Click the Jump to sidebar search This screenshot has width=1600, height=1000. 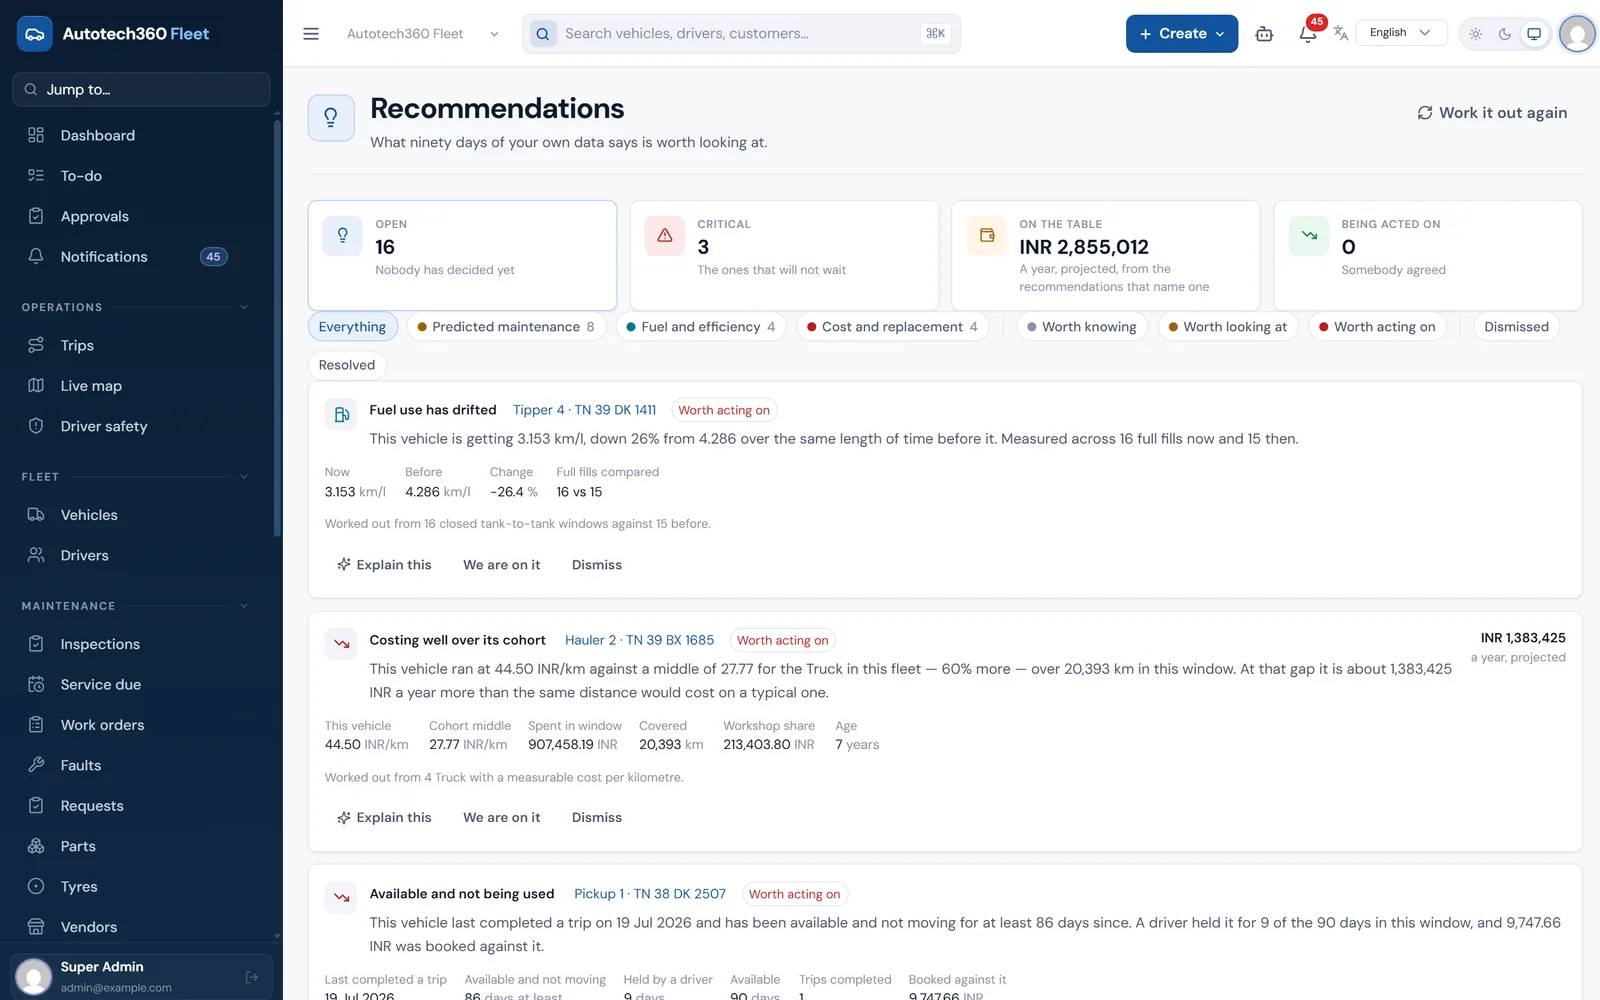tap(141, 89)
